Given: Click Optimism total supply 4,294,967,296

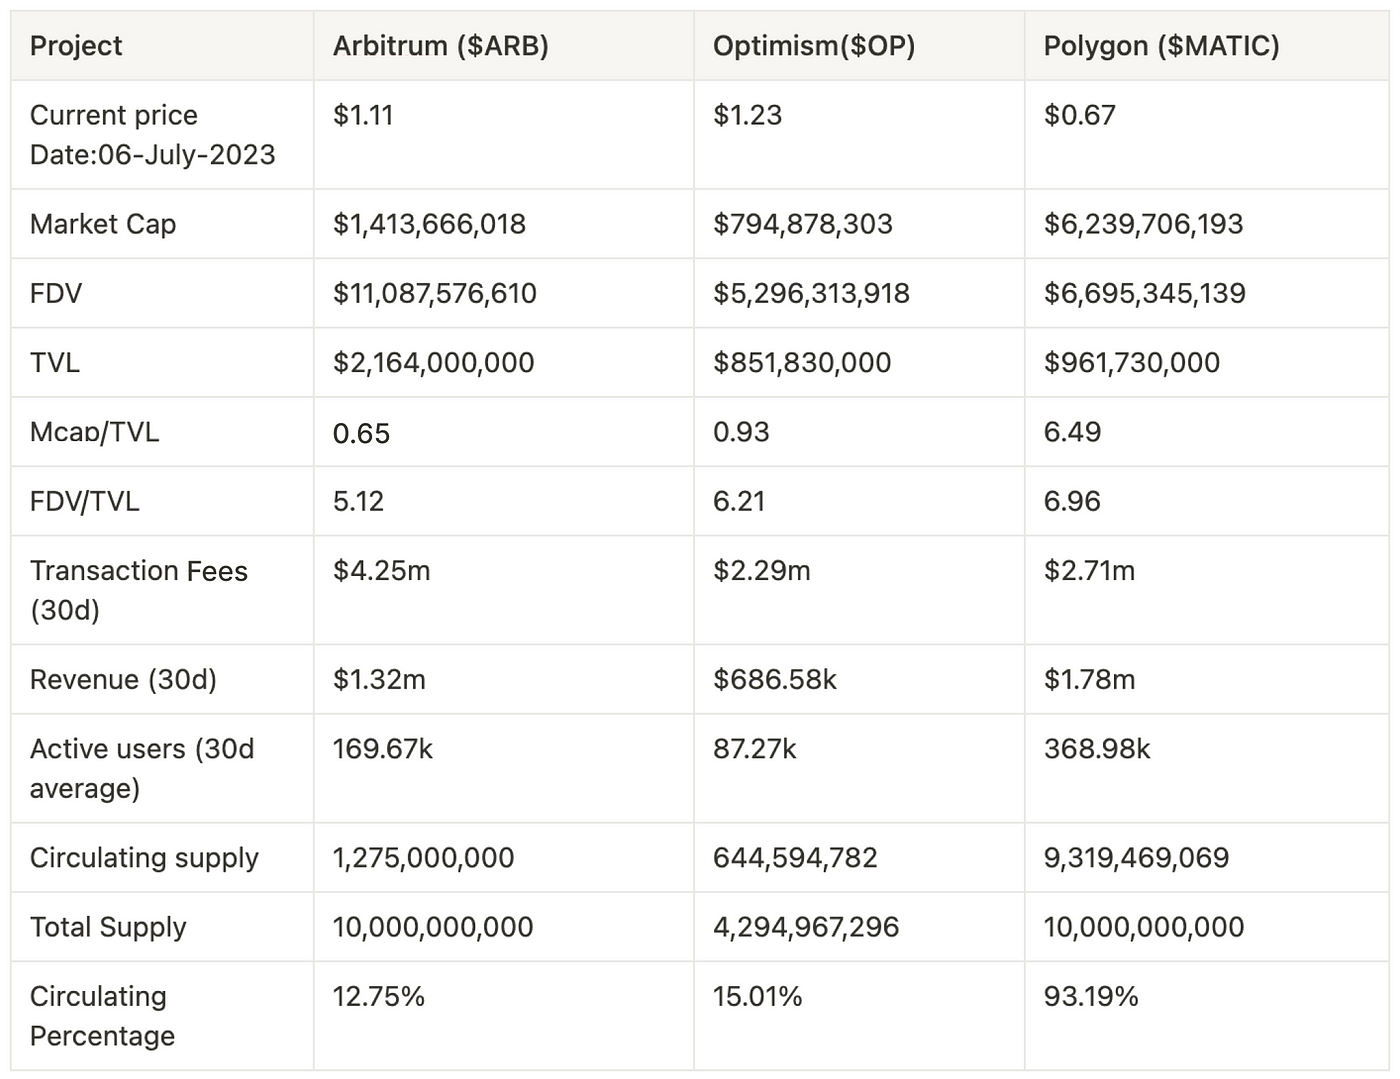Looking at the screenshot, I should click(806, 927).
